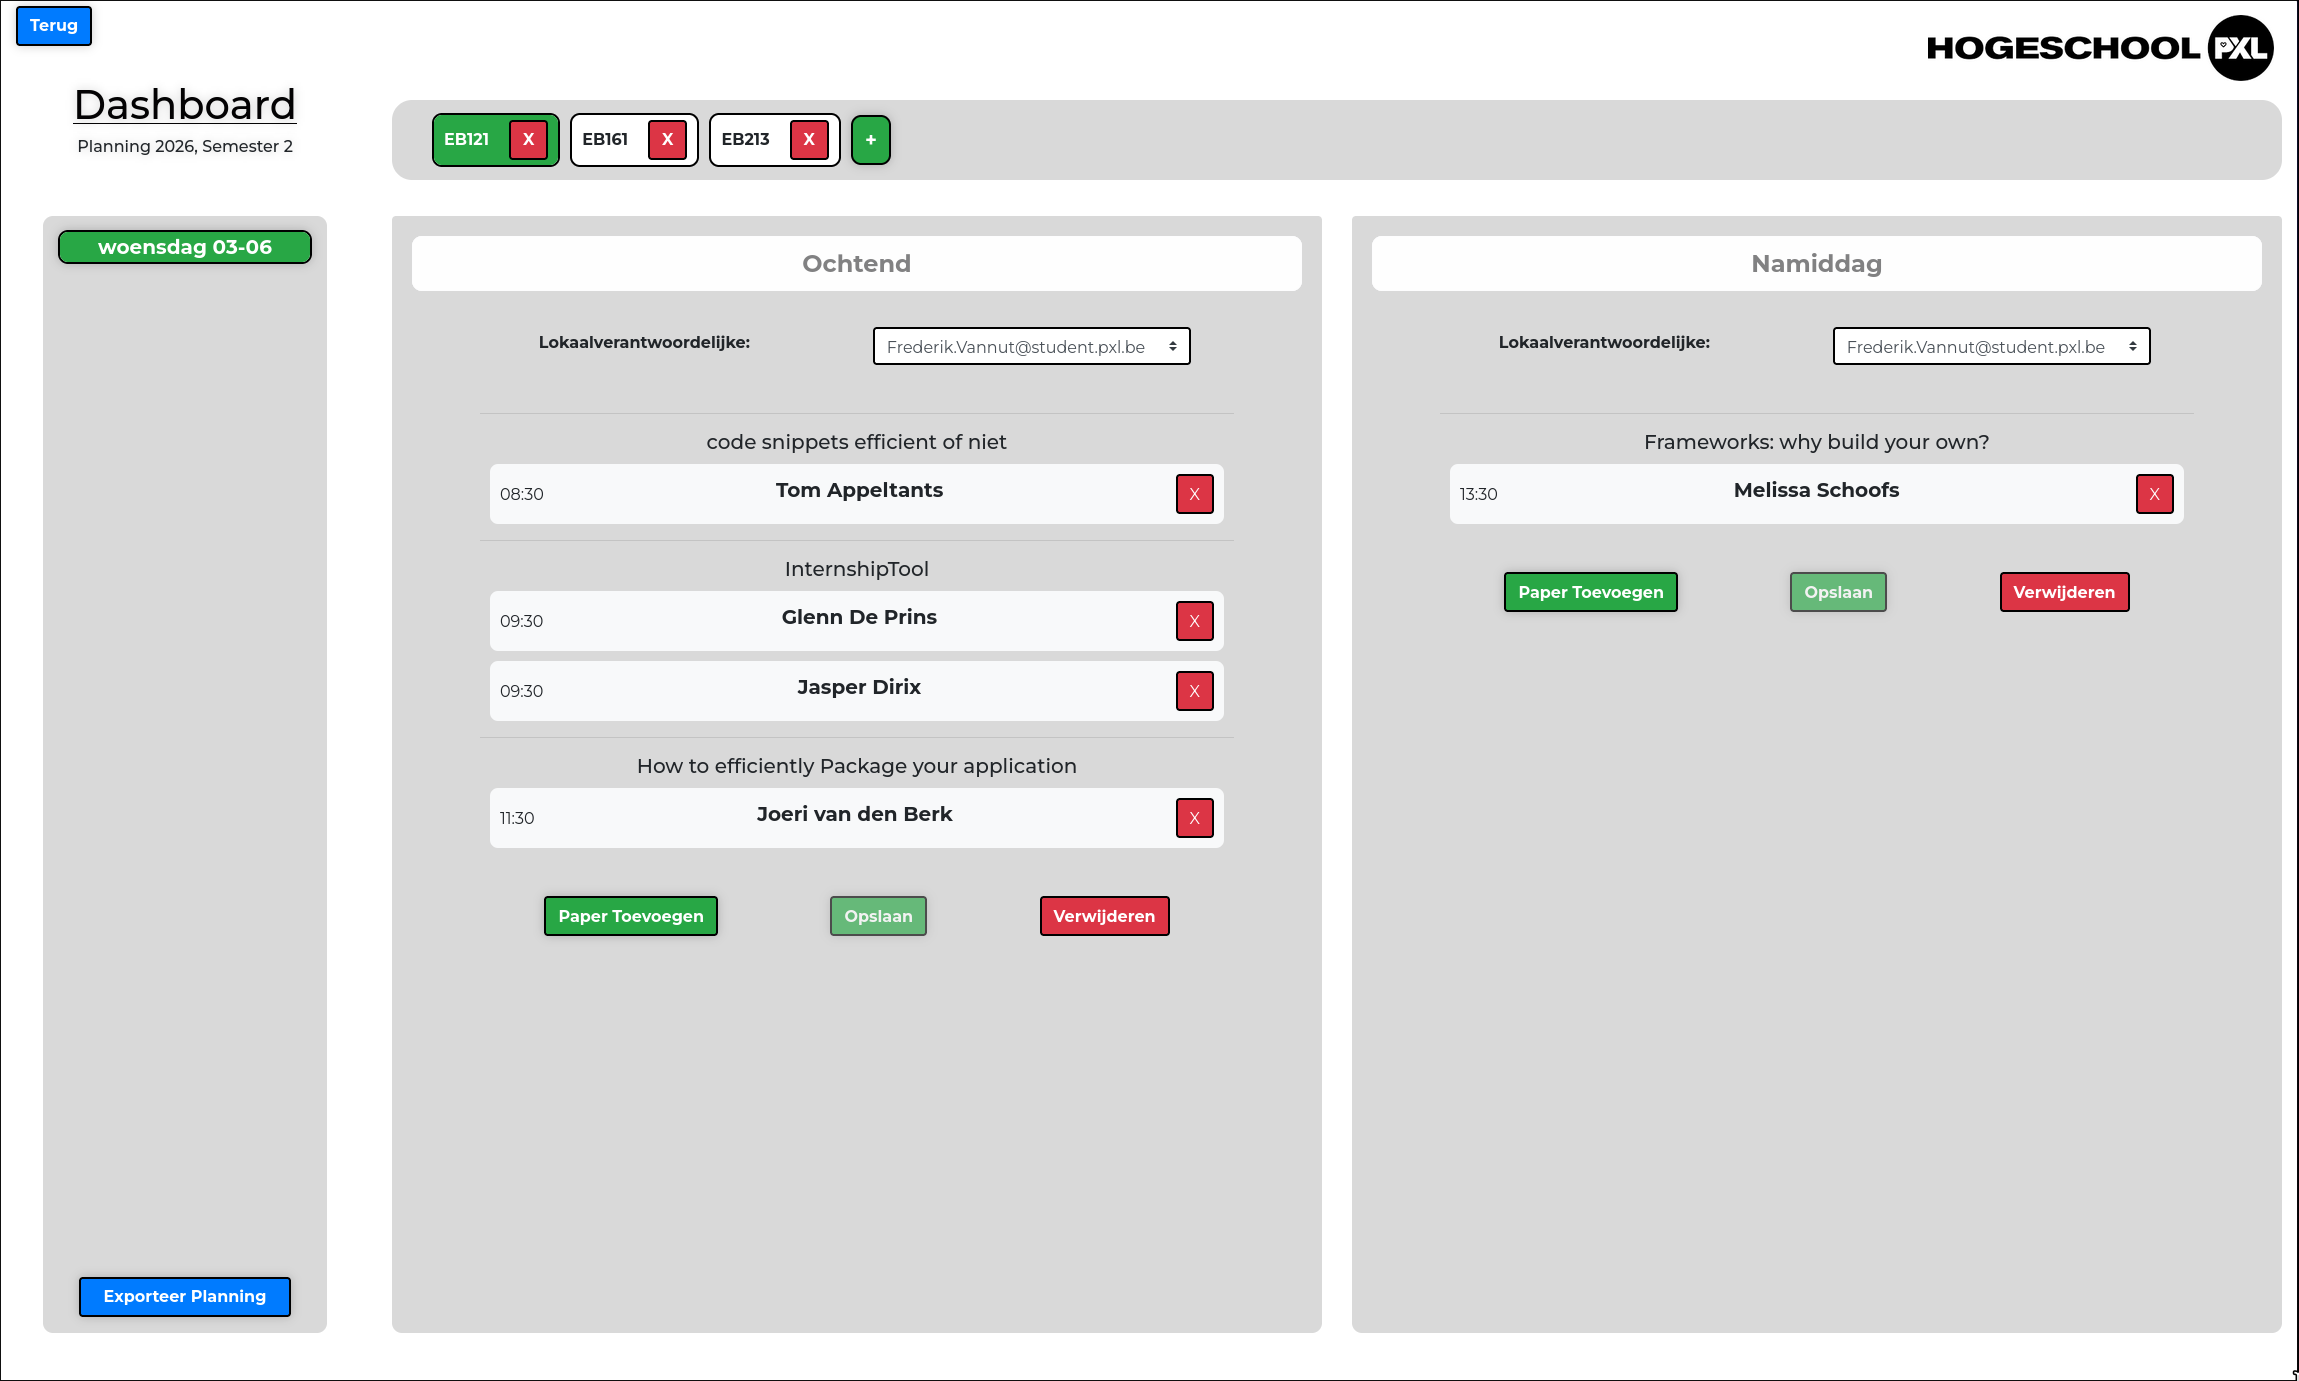Screen dimensions: 2299x1381
Task: Switch to room tab EB213
Action: click(x=746, y=140)
